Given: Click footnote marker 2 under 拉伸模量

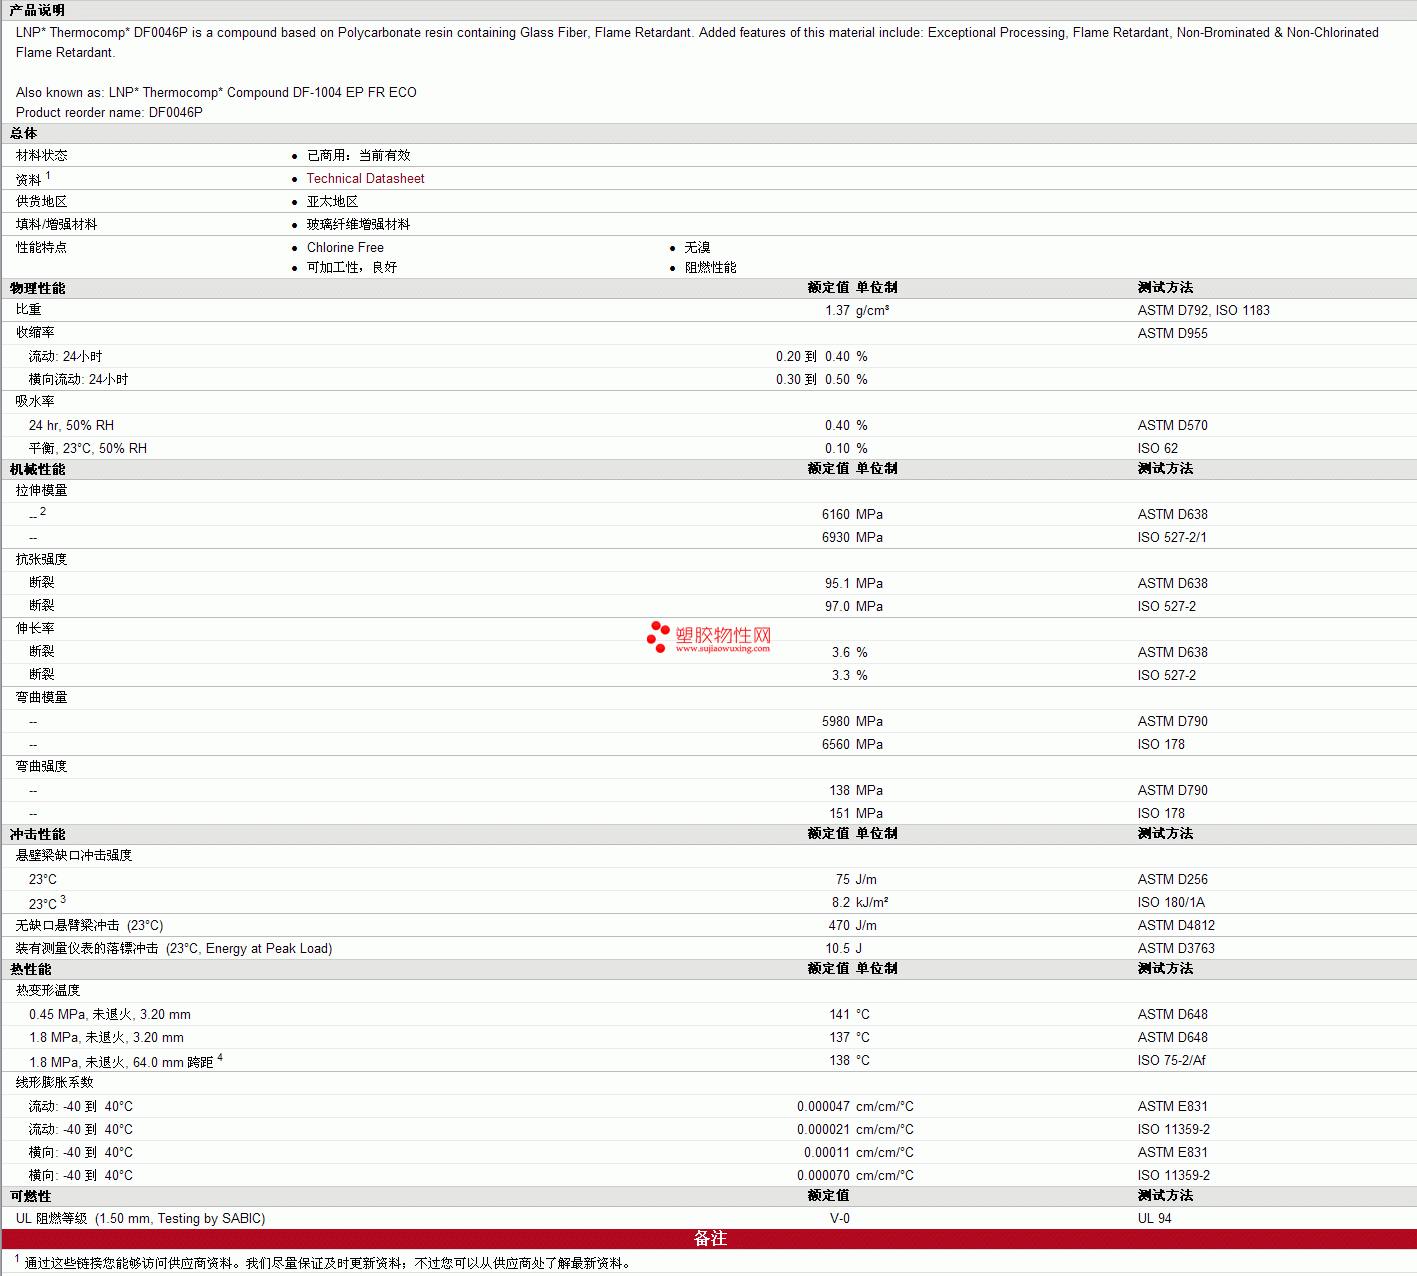Looking at the screenshot, I should pyautogui.click(x=43, y=512).
